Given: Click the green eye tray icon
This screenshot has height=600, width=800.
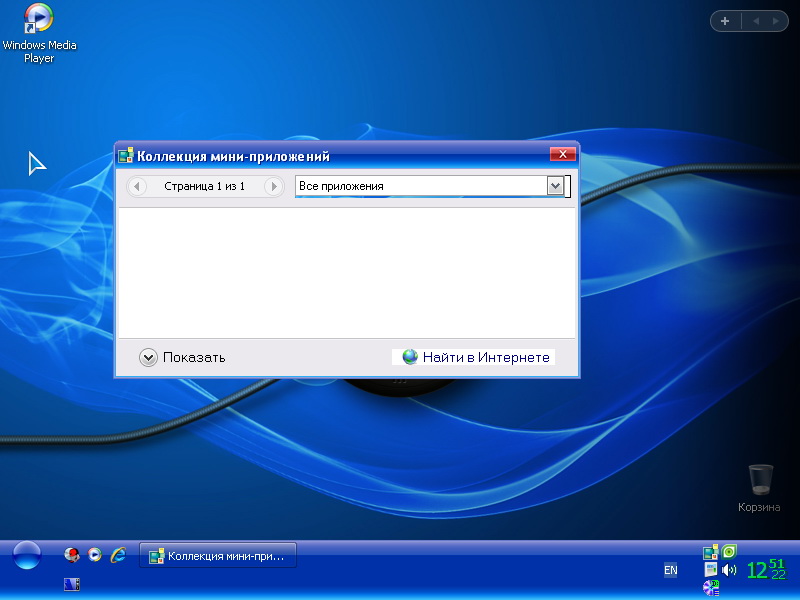Looking at the screenshot, I should [730, 551].
